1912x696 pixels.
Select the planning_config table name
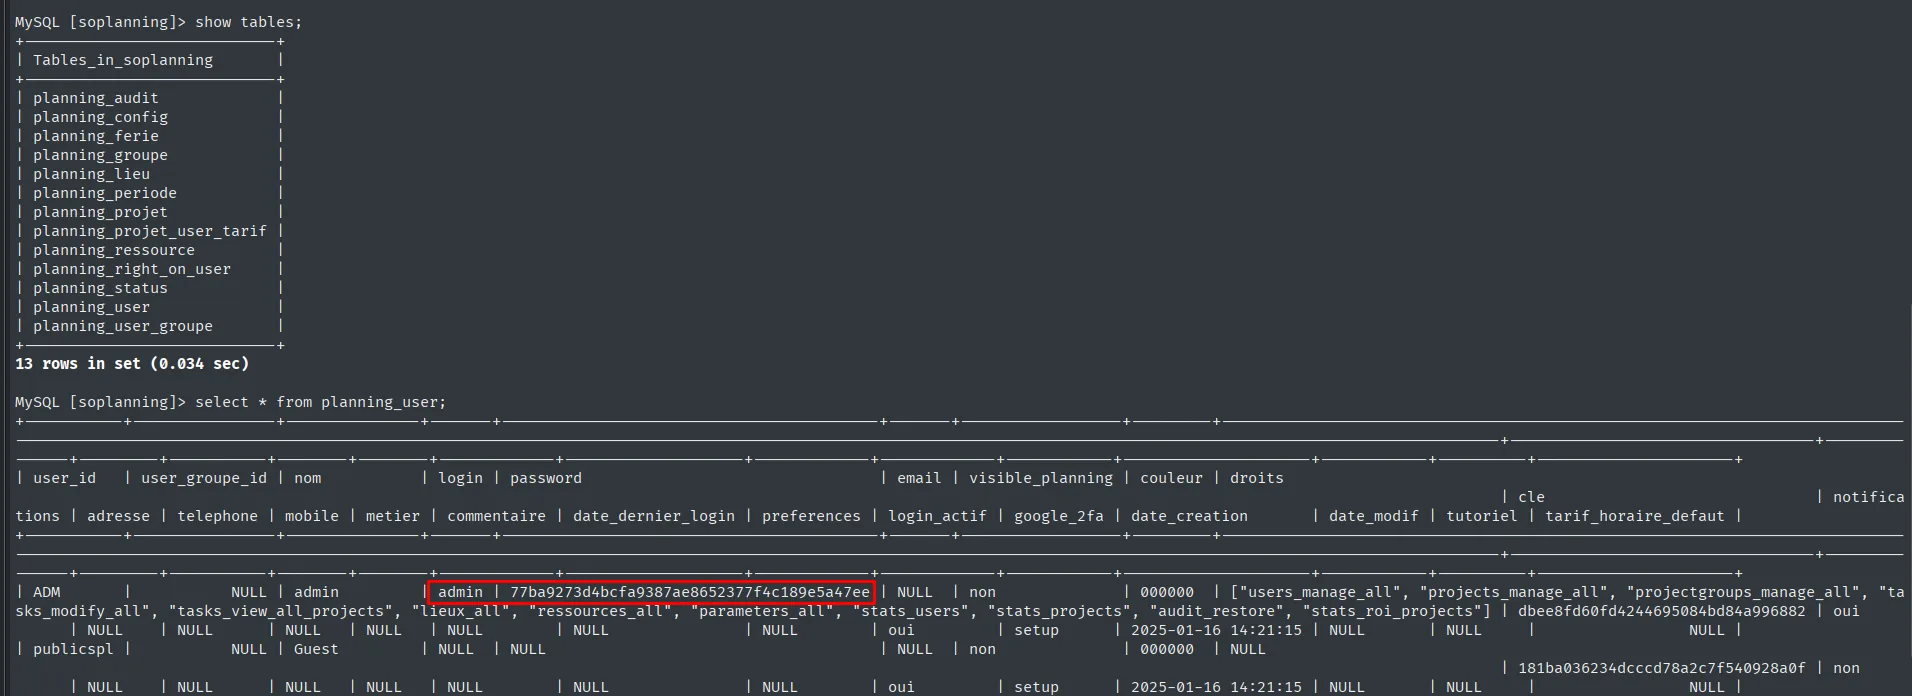[x=100, y=117]
